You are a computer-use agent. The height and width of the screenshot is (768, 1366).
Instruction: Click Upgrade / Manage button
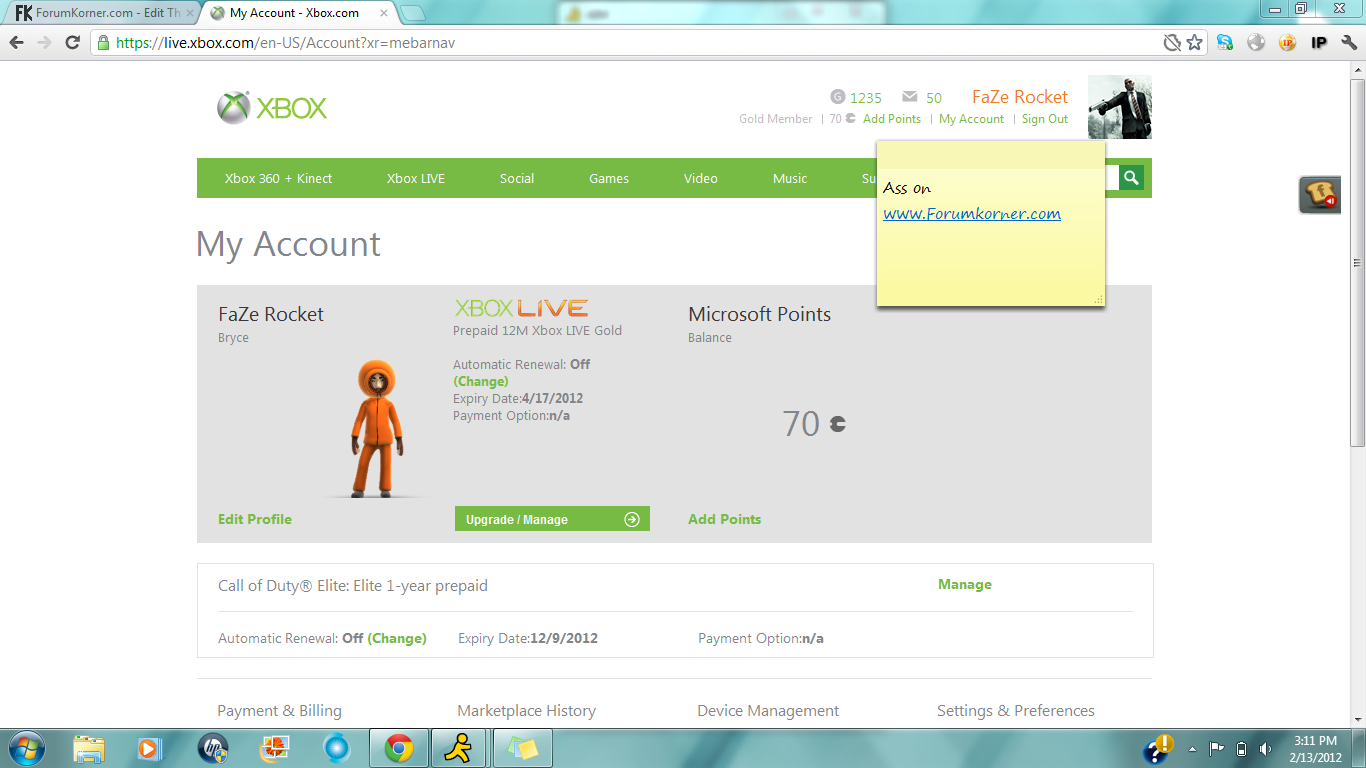tap(552, 519)
